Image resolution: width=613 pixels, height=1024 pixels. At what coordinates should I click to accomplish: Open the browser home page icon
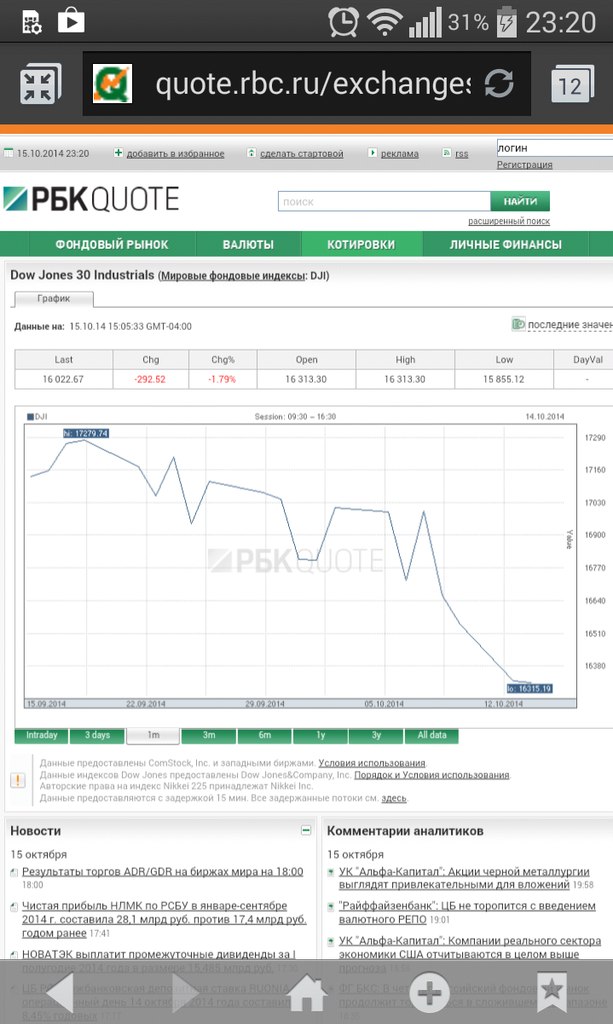[x=306, y=992]
